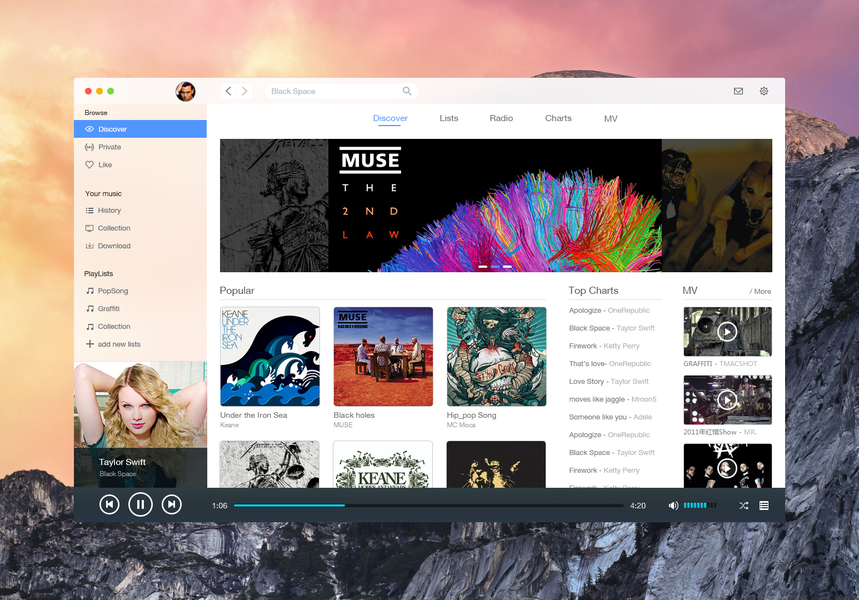This screenshot has height=600, width=859.
Task: Click the Under the Iron Sea title
Action: [x=254, y=415]
